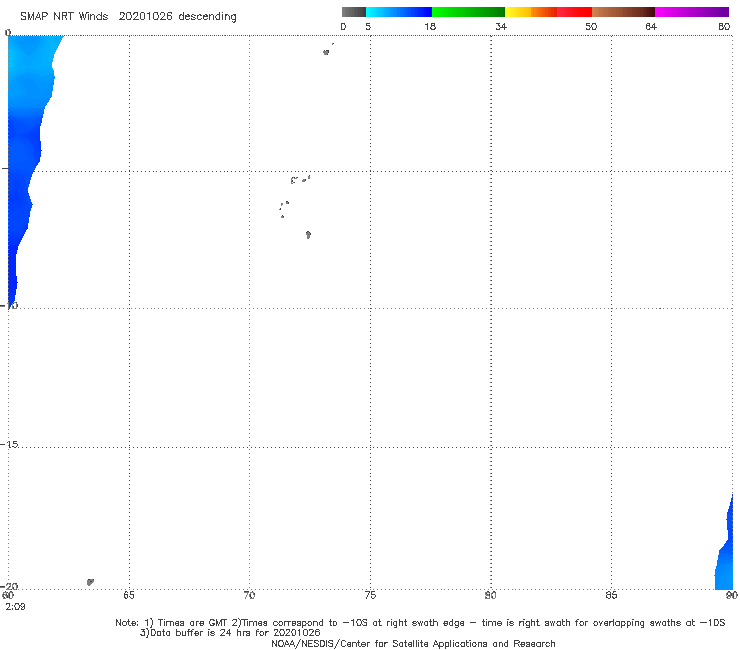This screenshot has height=650, width=740.
Task: Click the blue wind swath along the left edge
Action: [x=26, y=142]
